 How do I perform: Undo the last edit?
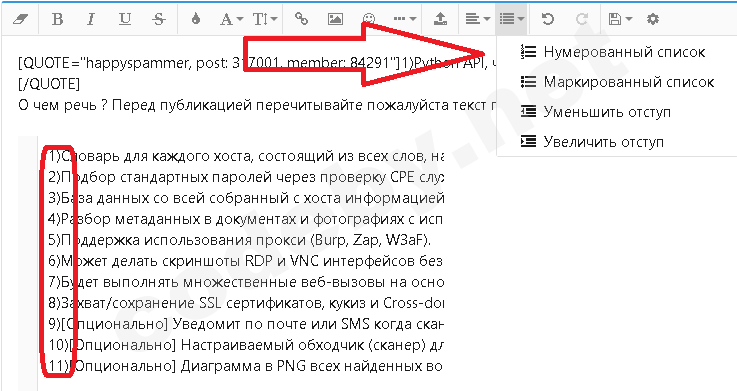[548, 19]
